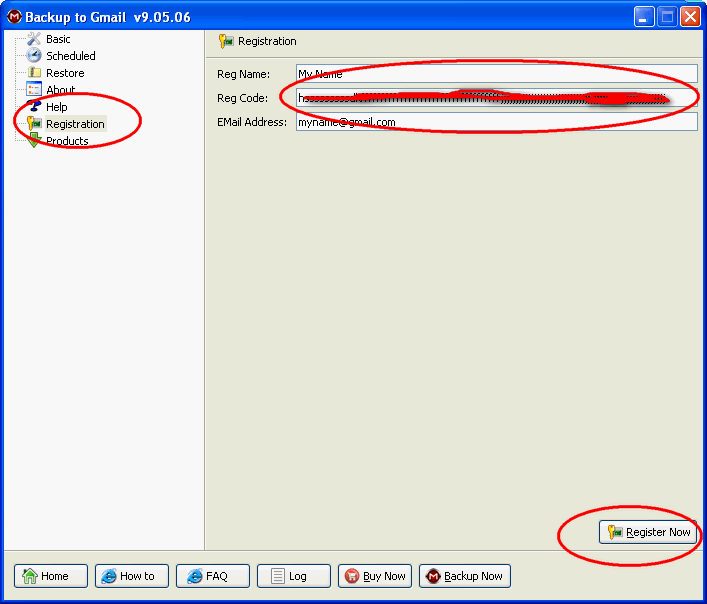This screenshot has width=707, height=604.
Task: Open the How to guide button
Action: tap(132, 576)
